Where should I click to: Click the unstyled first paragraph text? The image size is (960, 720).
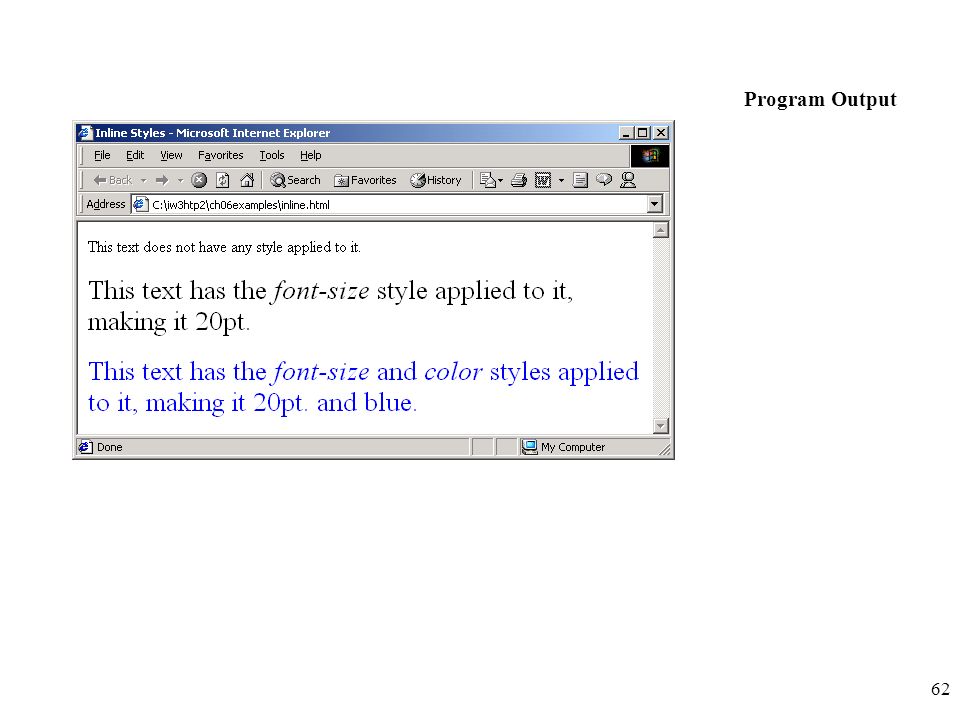click(224, 247)
